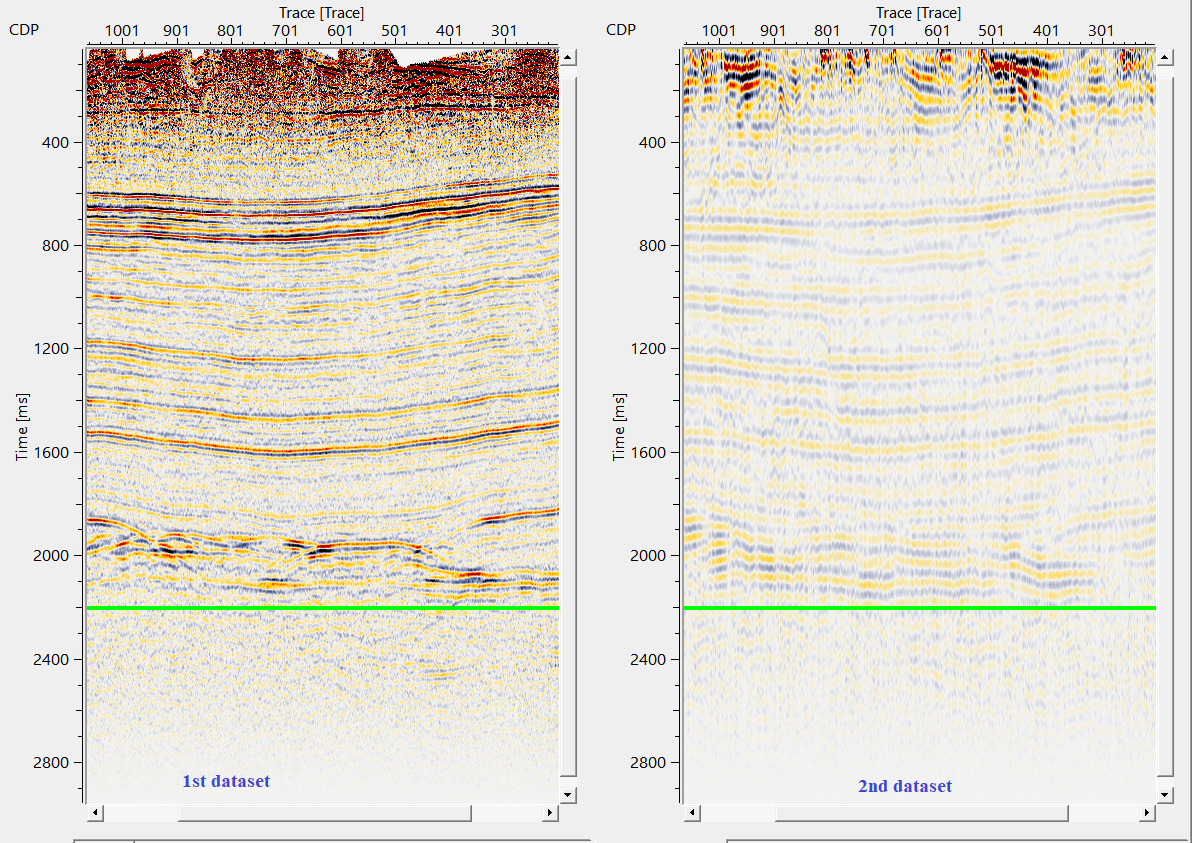Click the right arrow of the 1st dataset horizontal scrollbar
The height and width of the screenshot is (843, 1192).
coord(549,813)
